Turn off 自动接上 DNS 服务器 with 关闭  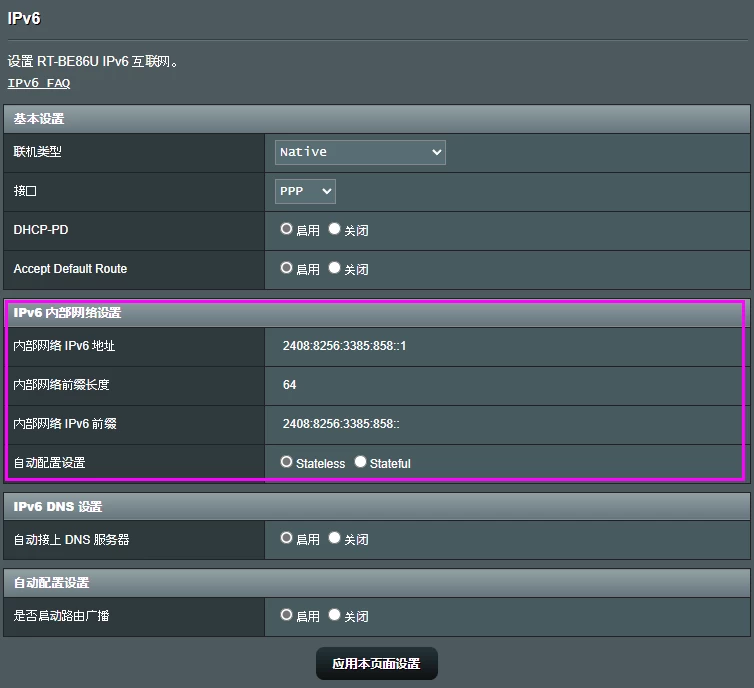(335, 538)
